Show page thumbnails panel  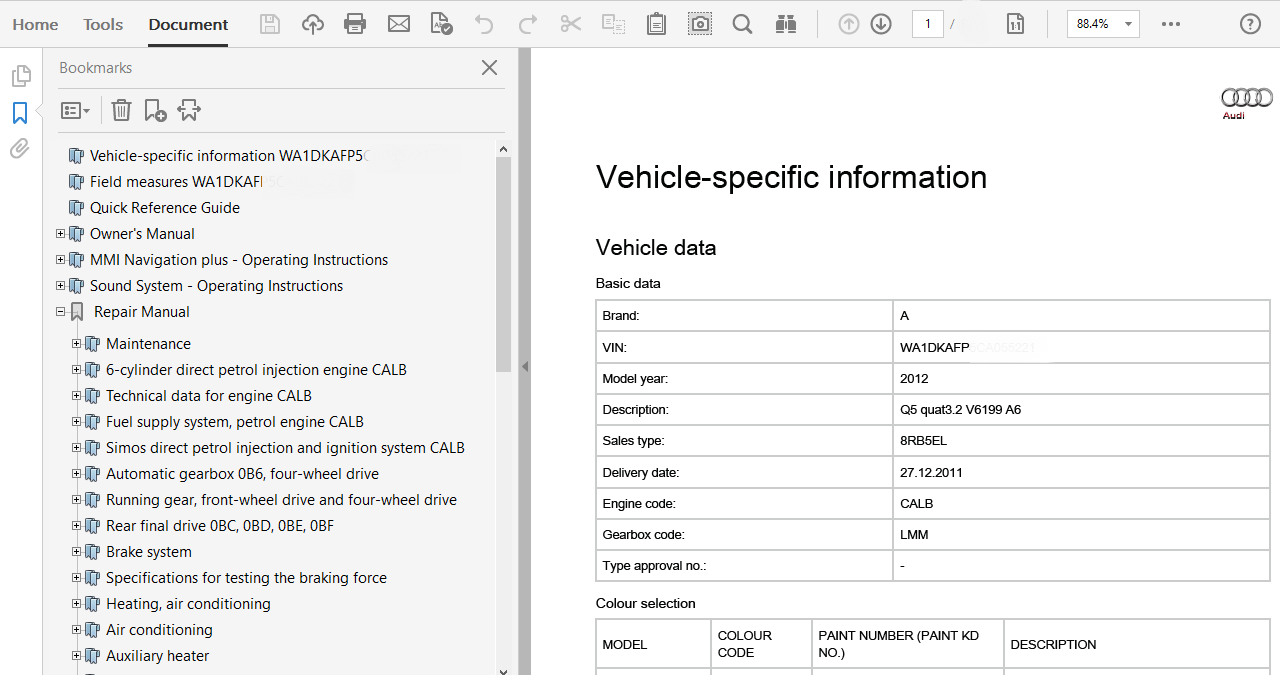point(20,76)
